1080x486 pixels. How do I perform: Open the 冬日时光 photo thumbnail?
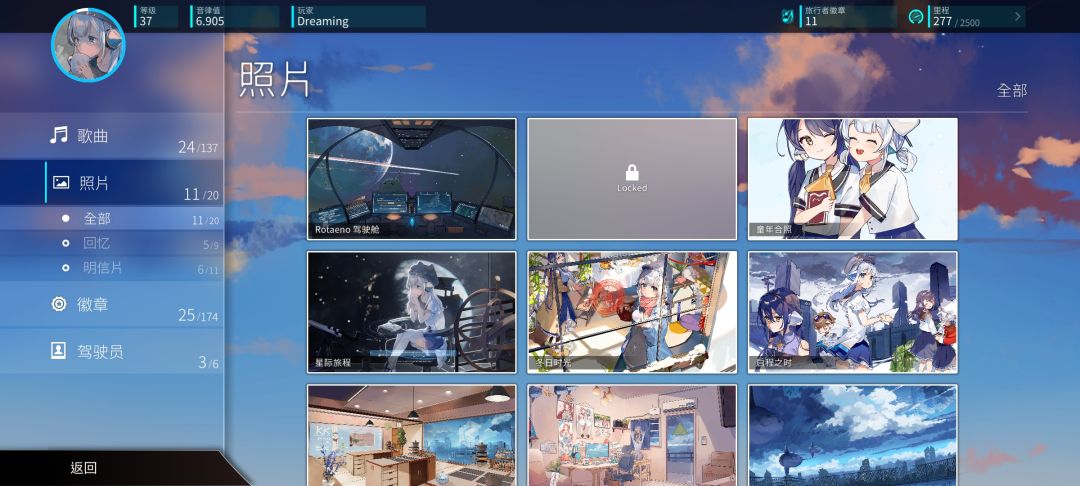(632, 312)
